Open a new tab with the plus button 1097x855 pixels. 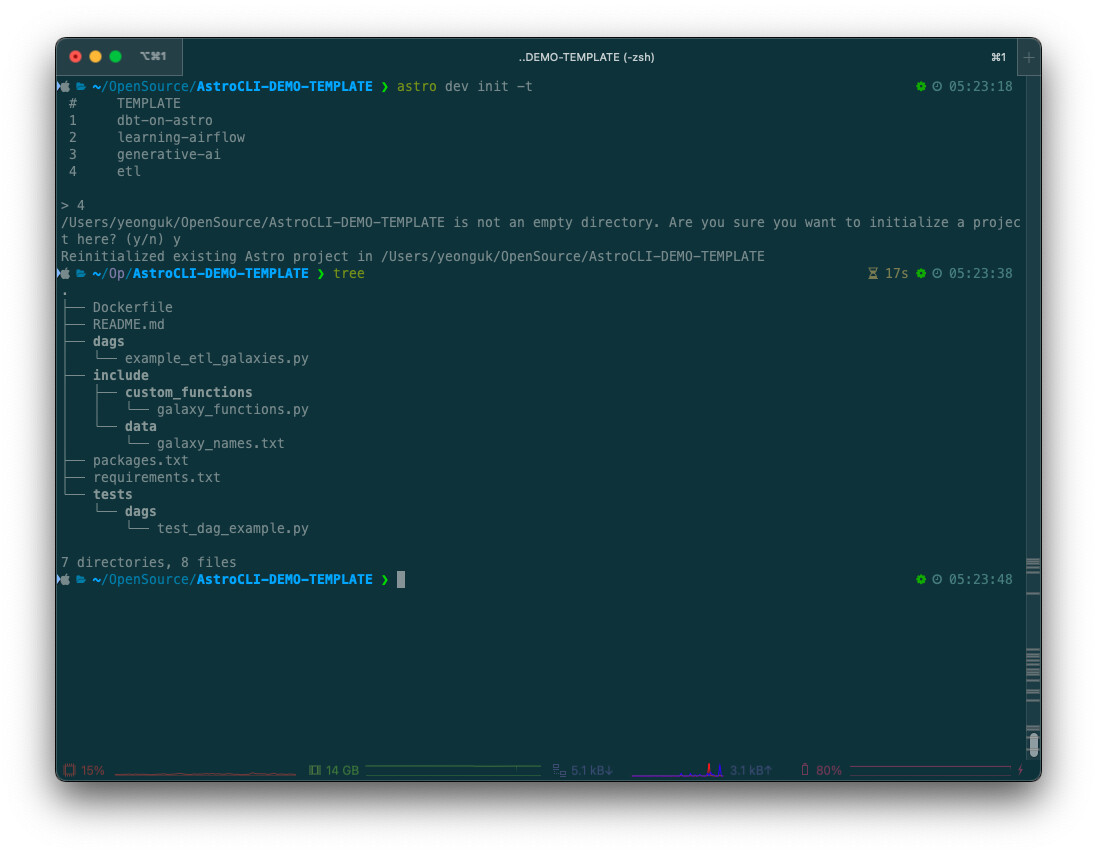point(1028,57)
